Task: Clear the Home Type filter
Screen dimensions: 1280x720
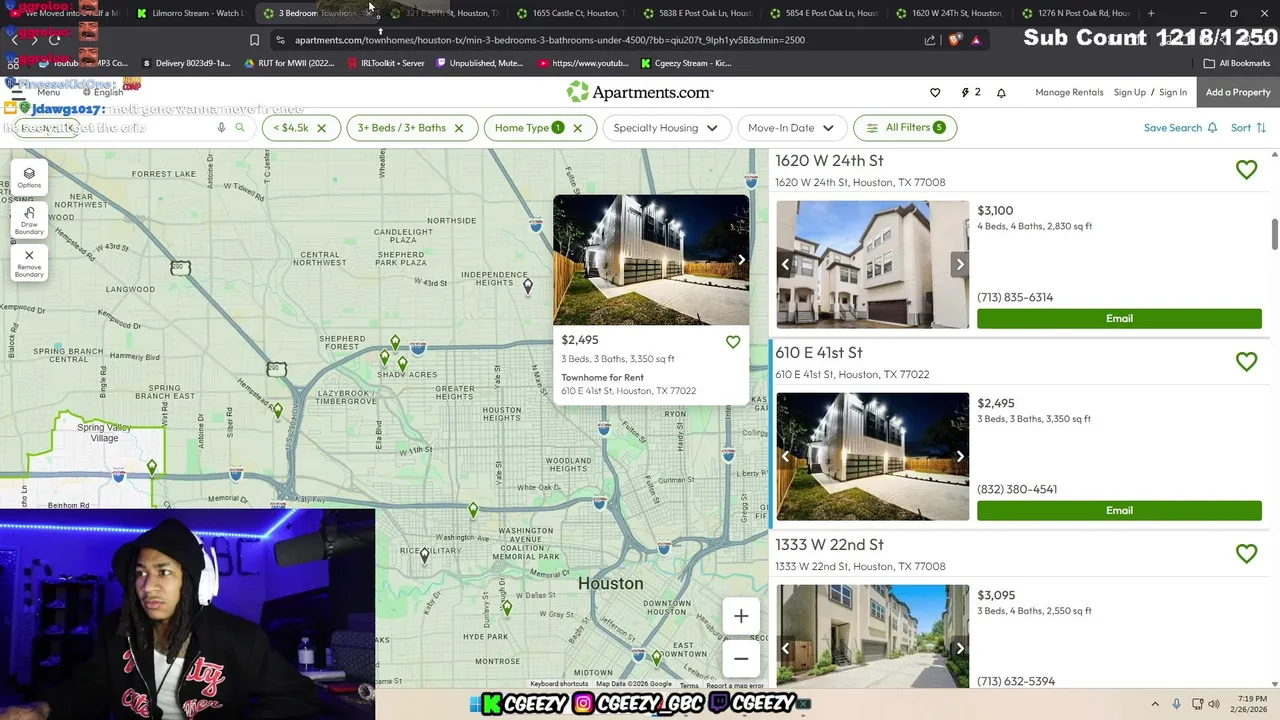Action: (x=578, y=128)
